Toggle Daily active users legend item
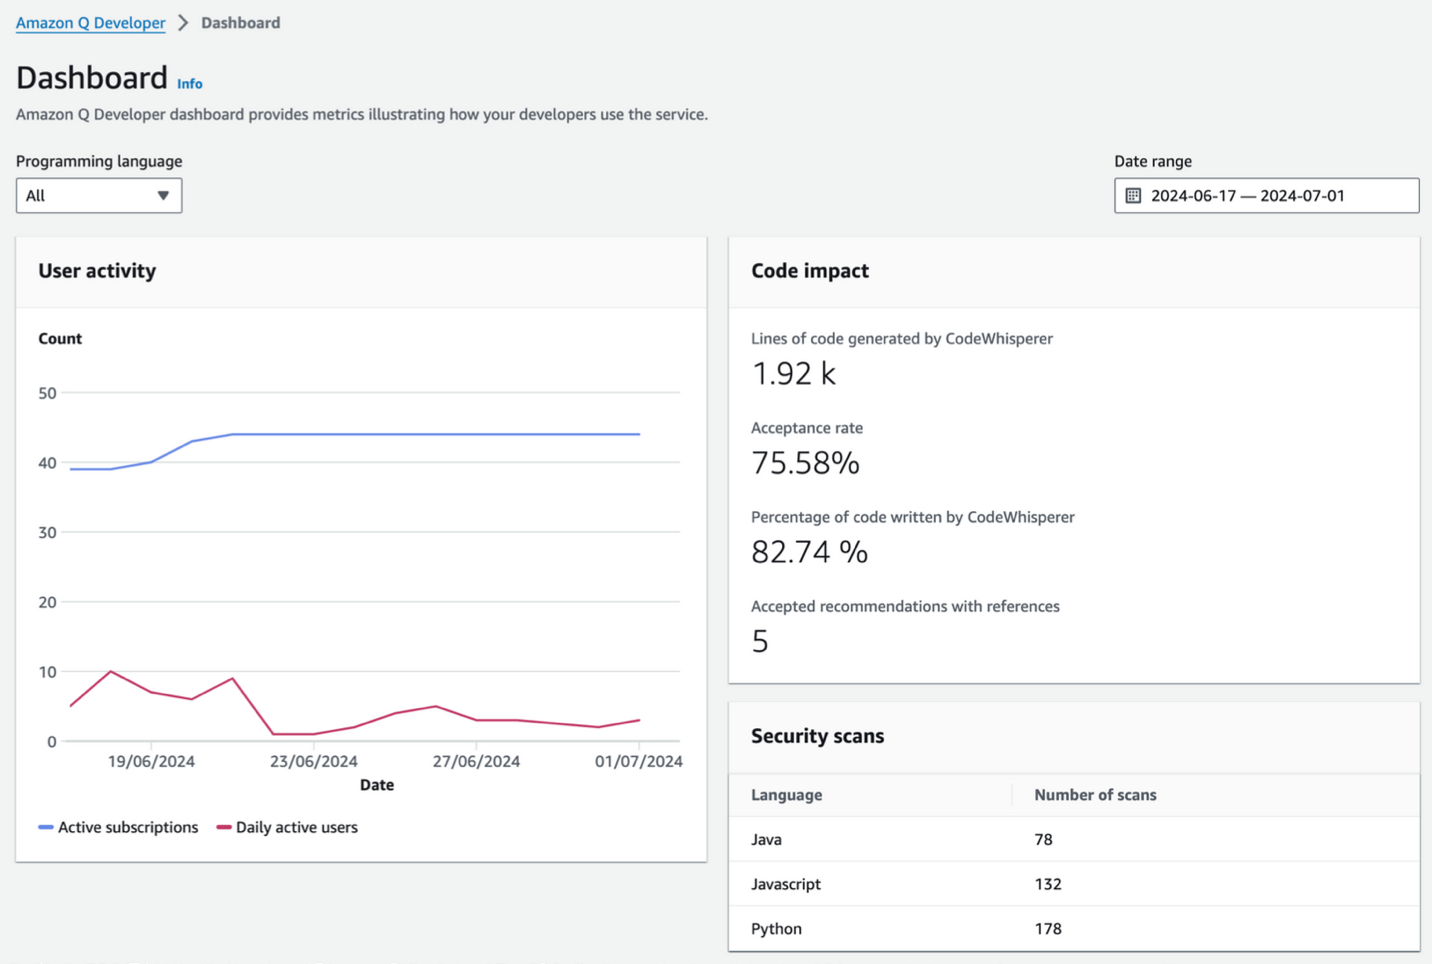The image size is (1432, 964). [296, 827]
